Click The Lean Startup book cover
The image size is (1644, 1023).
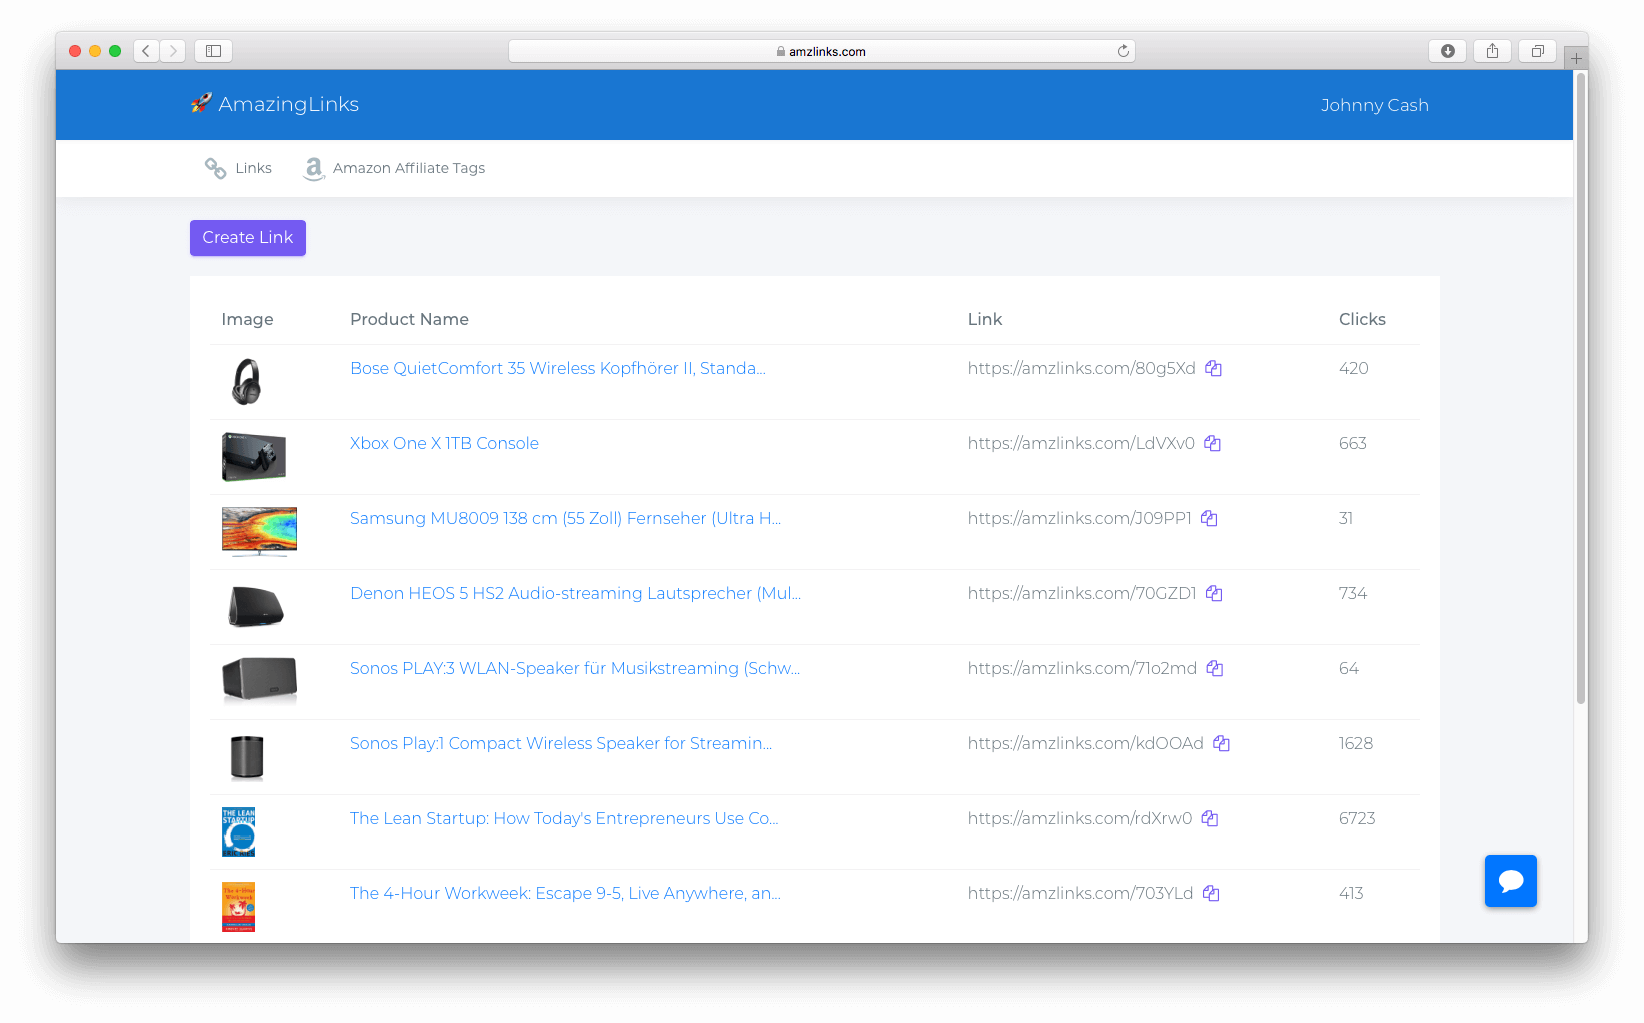pyautogui.click(x=238, y=832)
